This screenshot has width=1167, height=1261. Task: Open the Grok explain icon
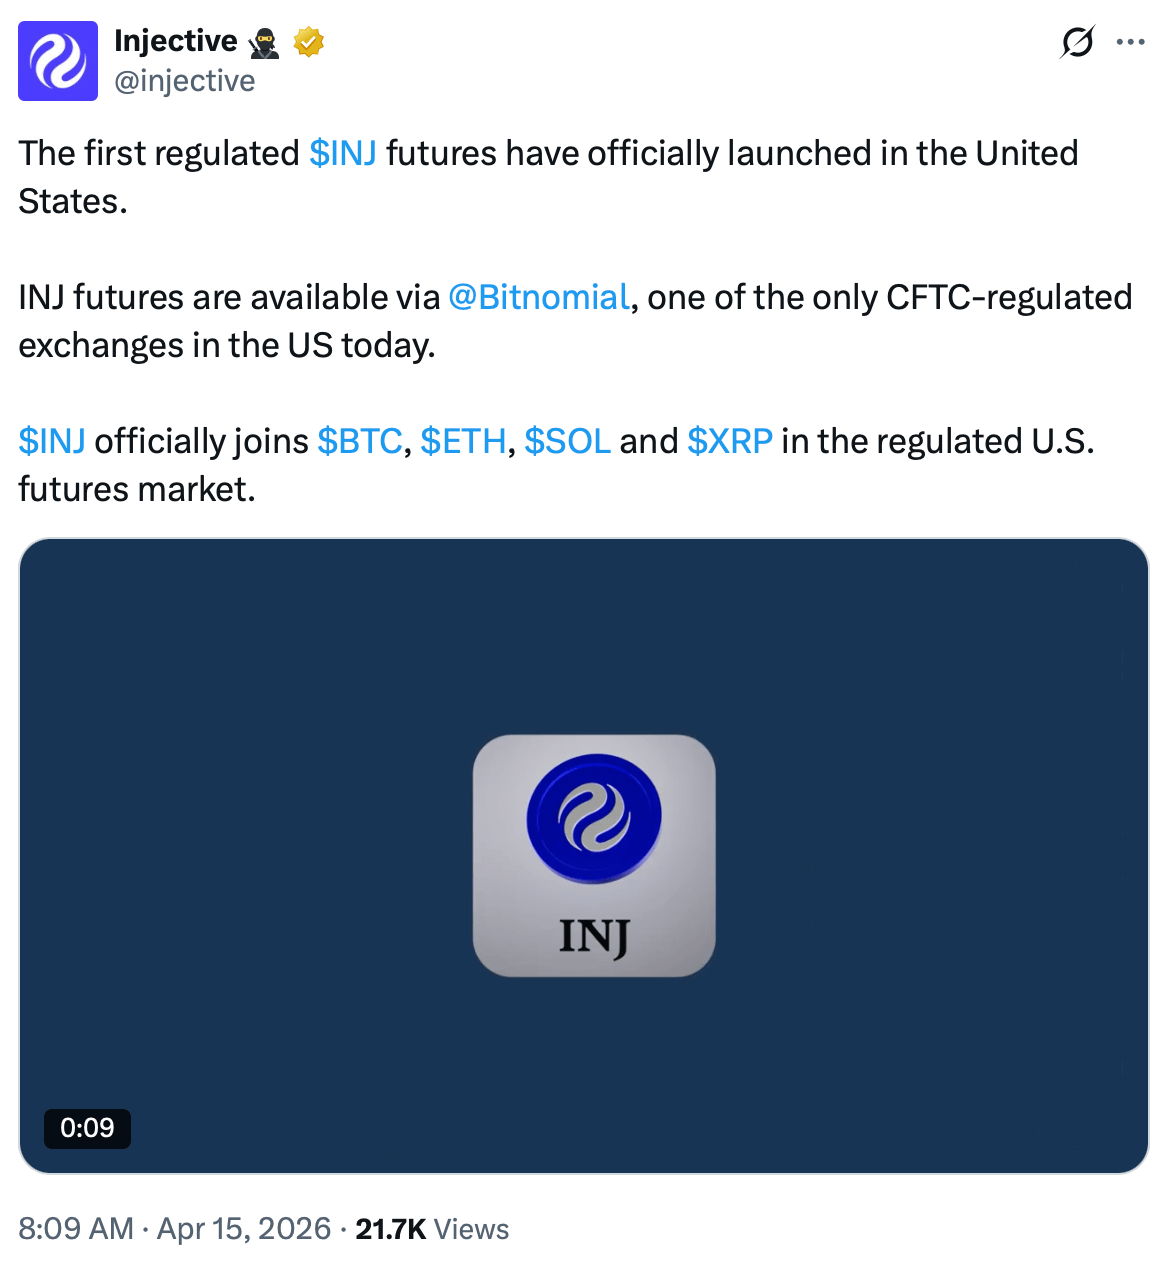[x=1075, y=42]
